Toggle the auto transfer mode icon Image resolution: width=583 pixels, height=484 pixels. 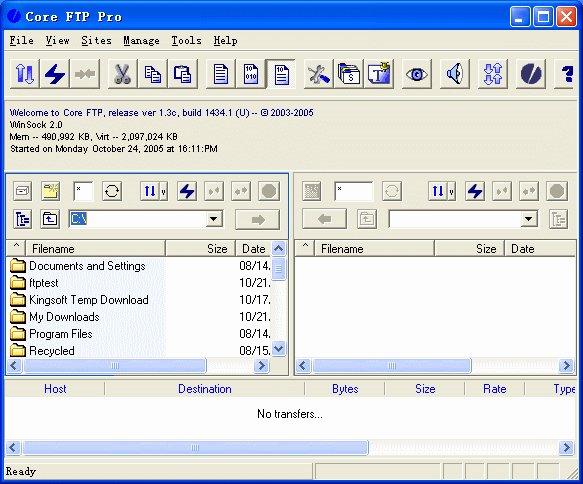281,74
